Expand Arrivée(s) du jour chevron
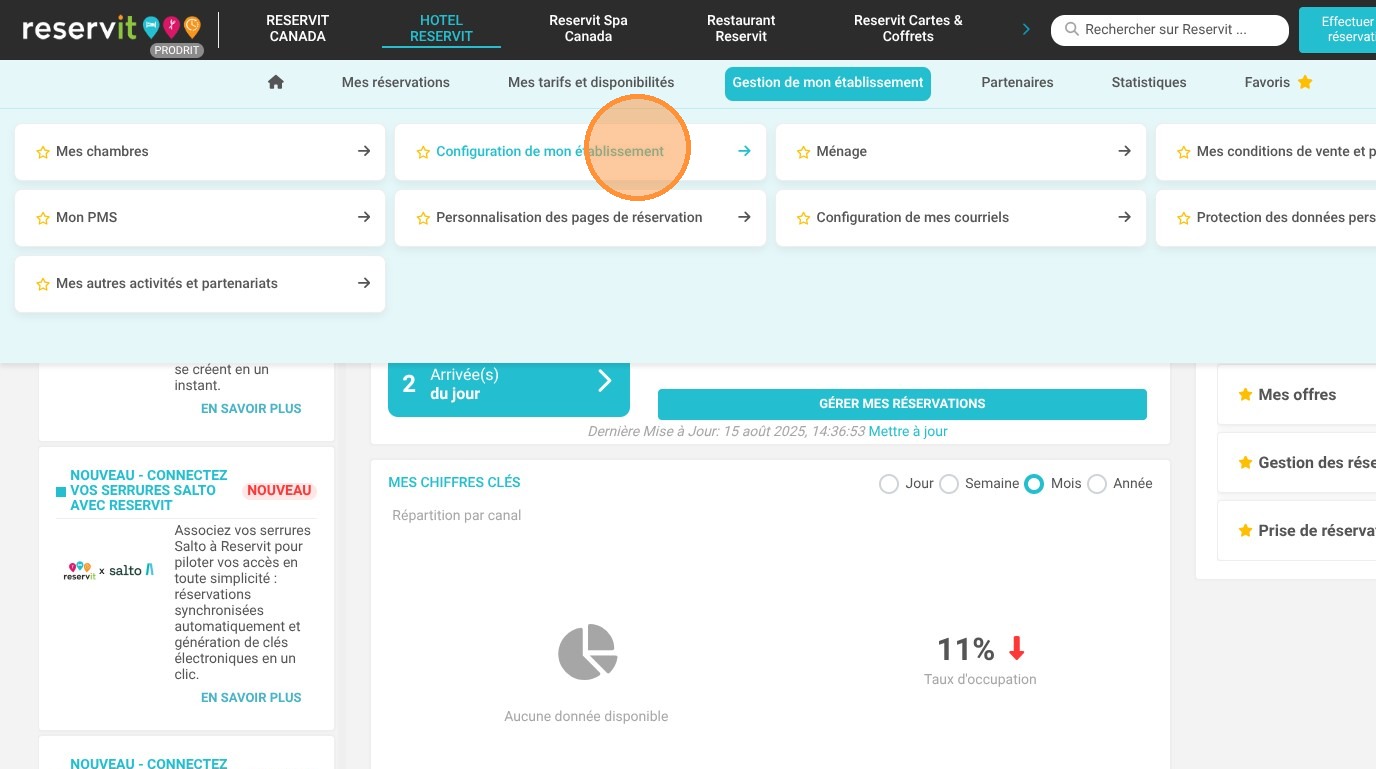The width and height of the screenshot is (1376, 769). [604, 381]
